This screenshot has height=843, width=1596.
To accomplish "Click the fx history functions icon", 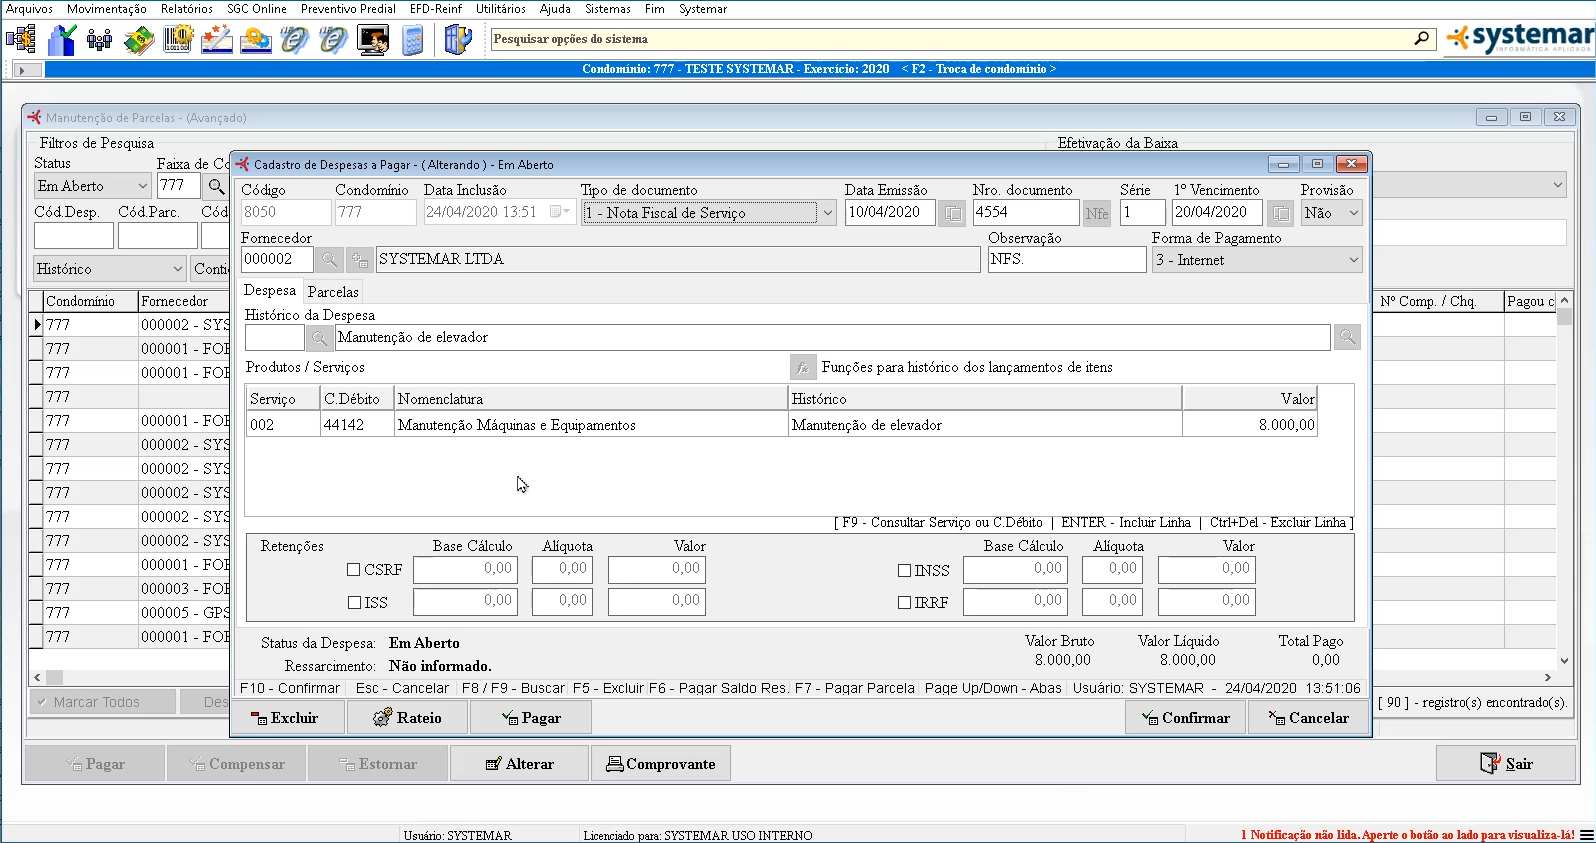I will click(x=802, y=368).
